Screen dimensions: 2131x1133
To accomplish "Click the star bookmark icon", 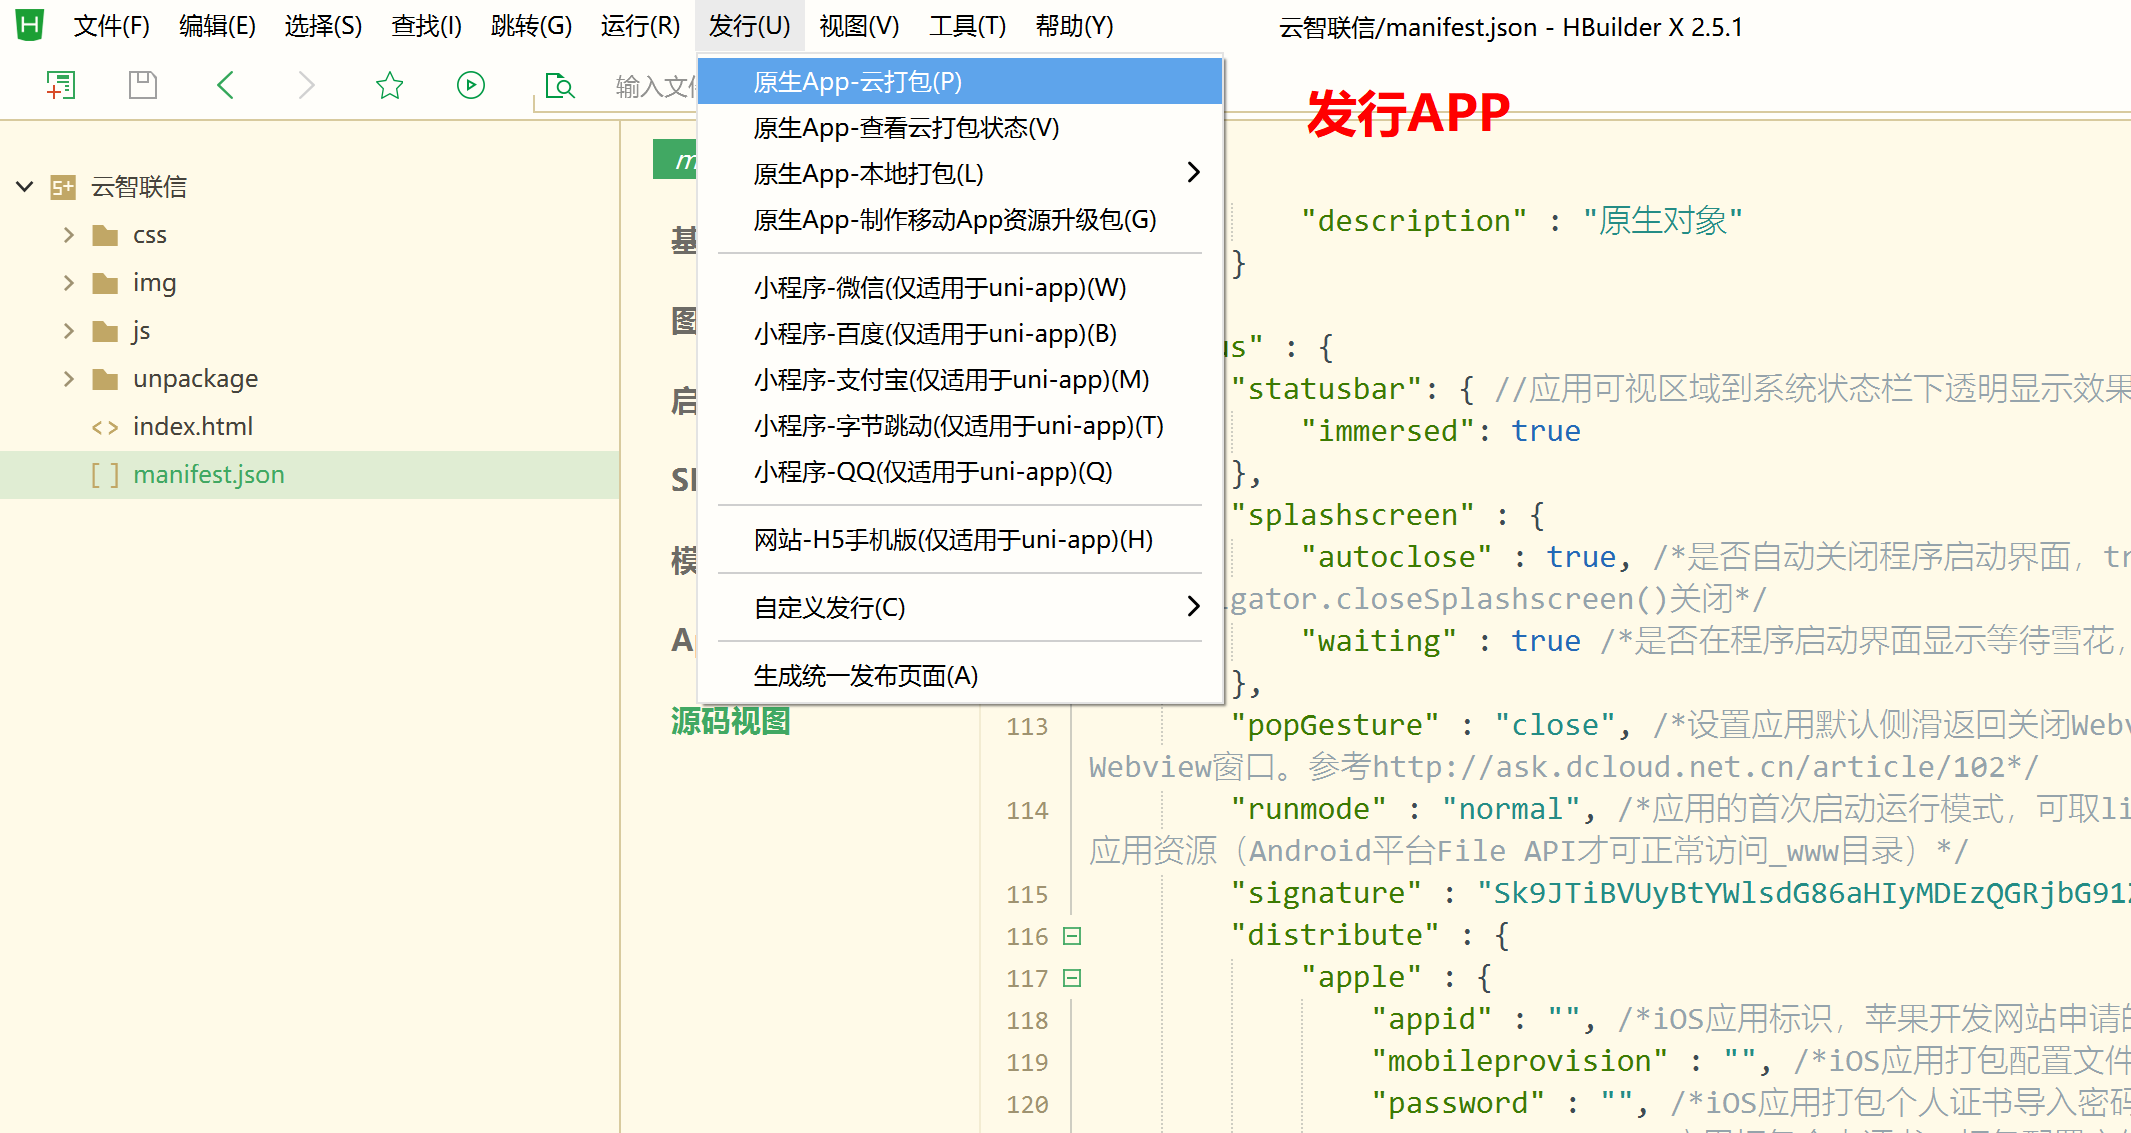I will (389, 86).
